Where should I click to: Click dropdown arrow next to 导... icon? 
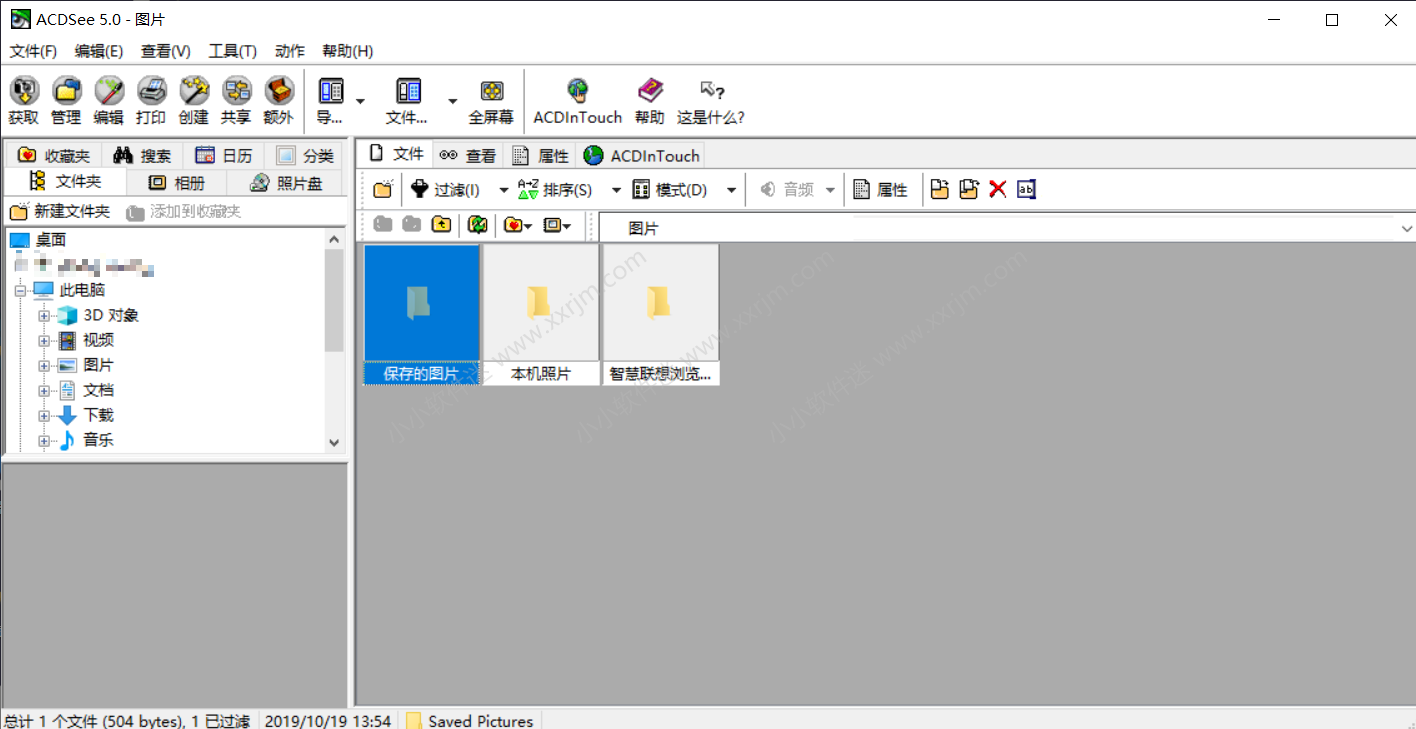click(x=360, y=101)
